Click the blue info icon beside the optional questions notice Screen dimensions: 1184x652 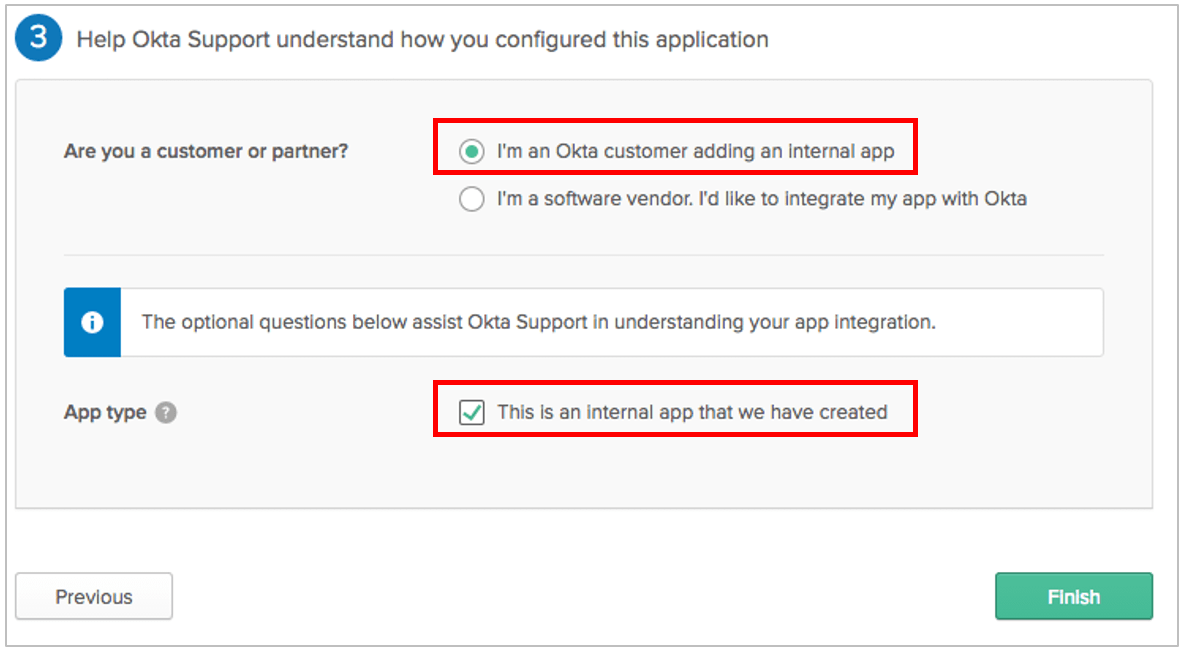[x=92, y=321]
